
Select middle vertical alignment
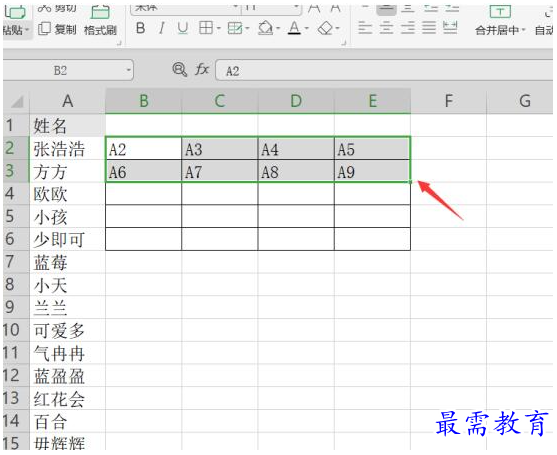tap(386, 9)
